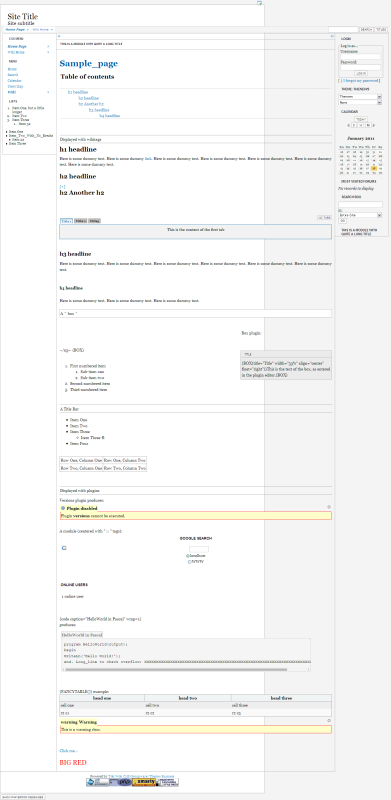391x800 pixels.
Task: Open the 'I forgot my password' link
Action: pyautogui.click(x=360, y=81)
